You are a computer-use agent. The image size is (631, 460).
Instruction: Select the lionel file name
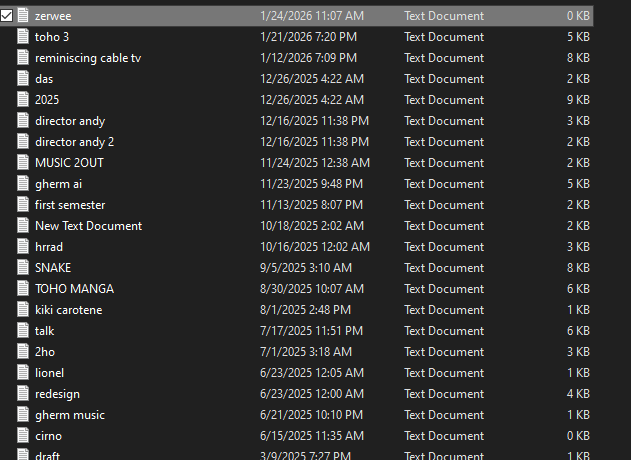tap(49, 373)
